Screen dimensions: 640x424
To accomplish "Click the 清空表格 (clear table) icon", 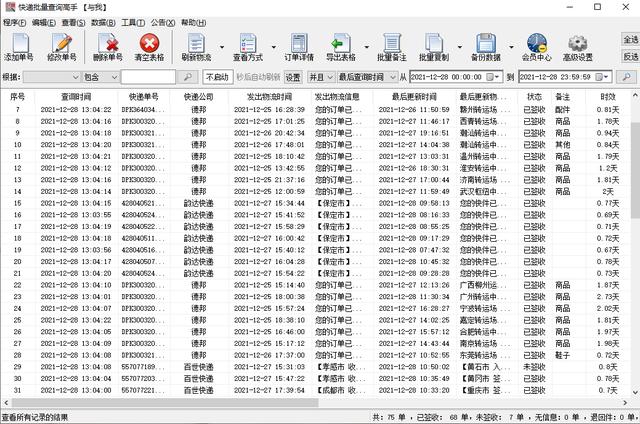I will [150, 45].
